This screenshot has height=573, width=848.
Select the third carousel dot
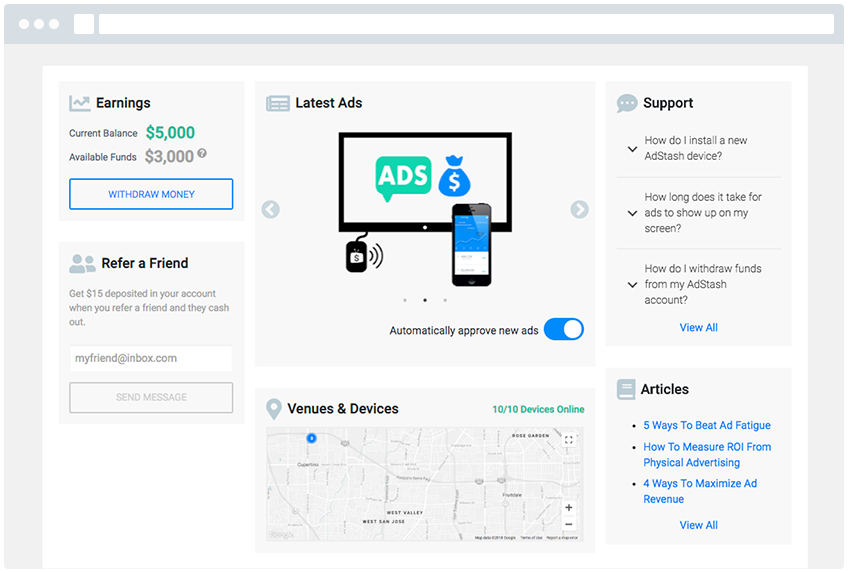click(445, 300)
